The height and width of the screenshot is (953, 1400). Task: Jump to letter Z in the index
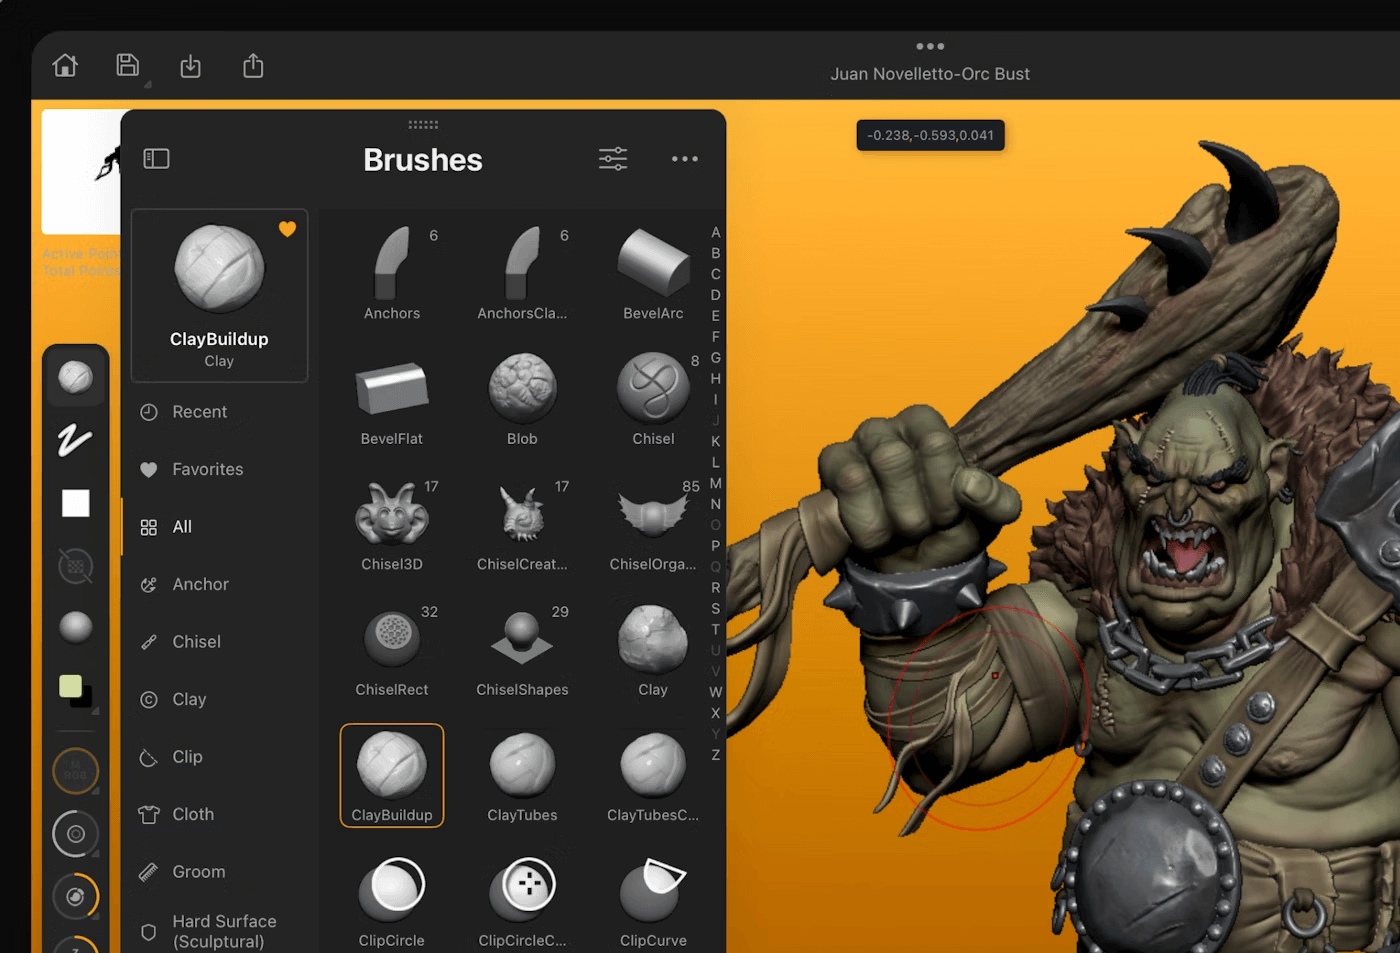(716, 755)
